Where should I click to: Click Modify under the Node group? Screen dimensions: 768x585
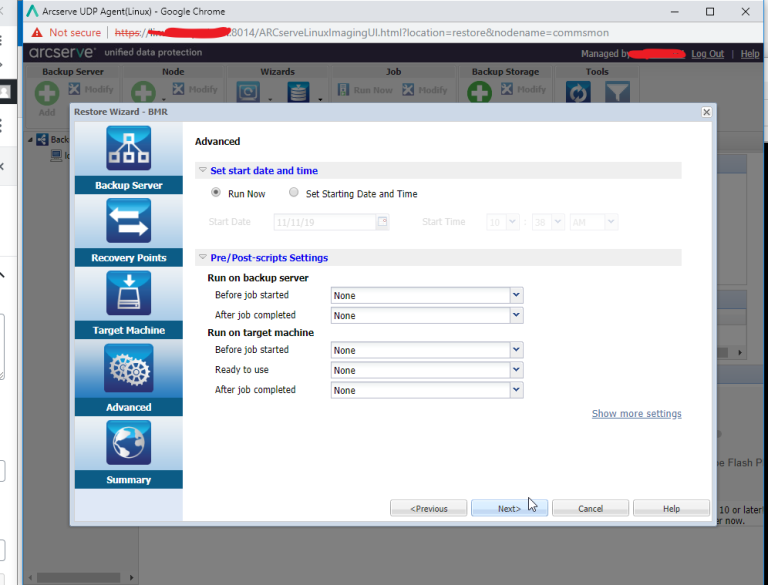pos(195,89)
